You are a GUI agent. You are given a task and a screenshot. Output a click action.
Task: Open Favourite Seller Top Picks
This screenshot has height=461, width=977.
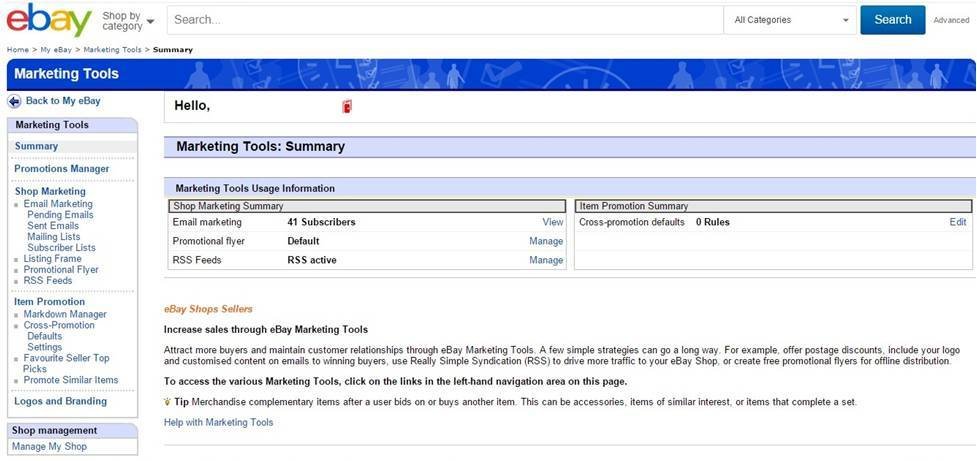click(x=66, y=363)
